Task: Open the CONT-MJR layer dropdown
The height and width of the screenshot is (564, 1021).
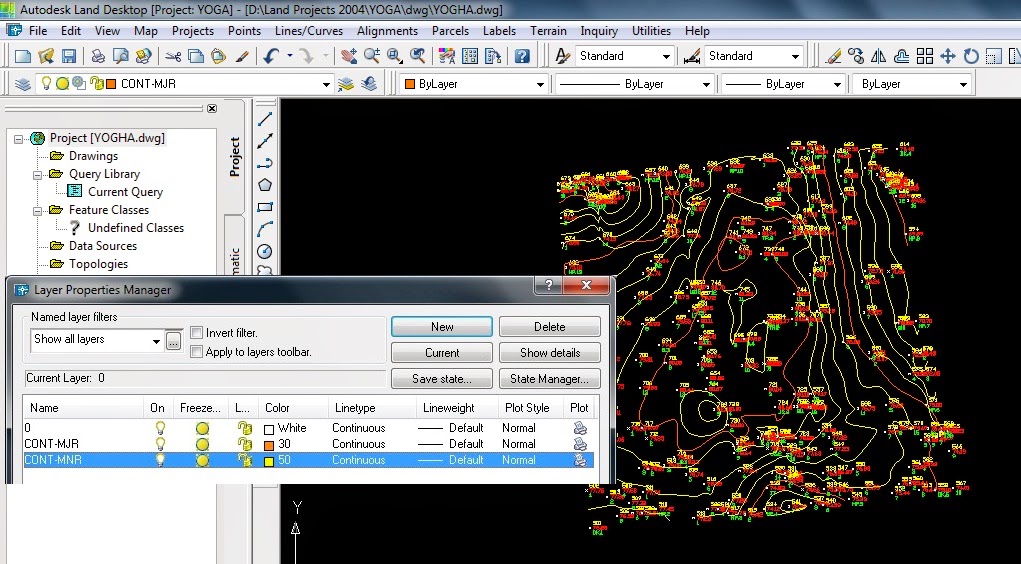Action: (x=326, y=85)
